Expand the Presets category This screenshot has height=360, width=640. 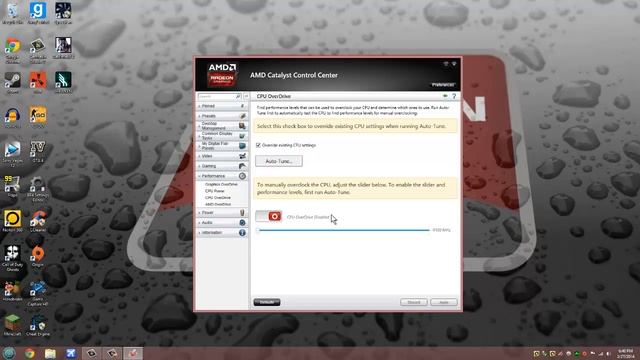pos(222,116)
